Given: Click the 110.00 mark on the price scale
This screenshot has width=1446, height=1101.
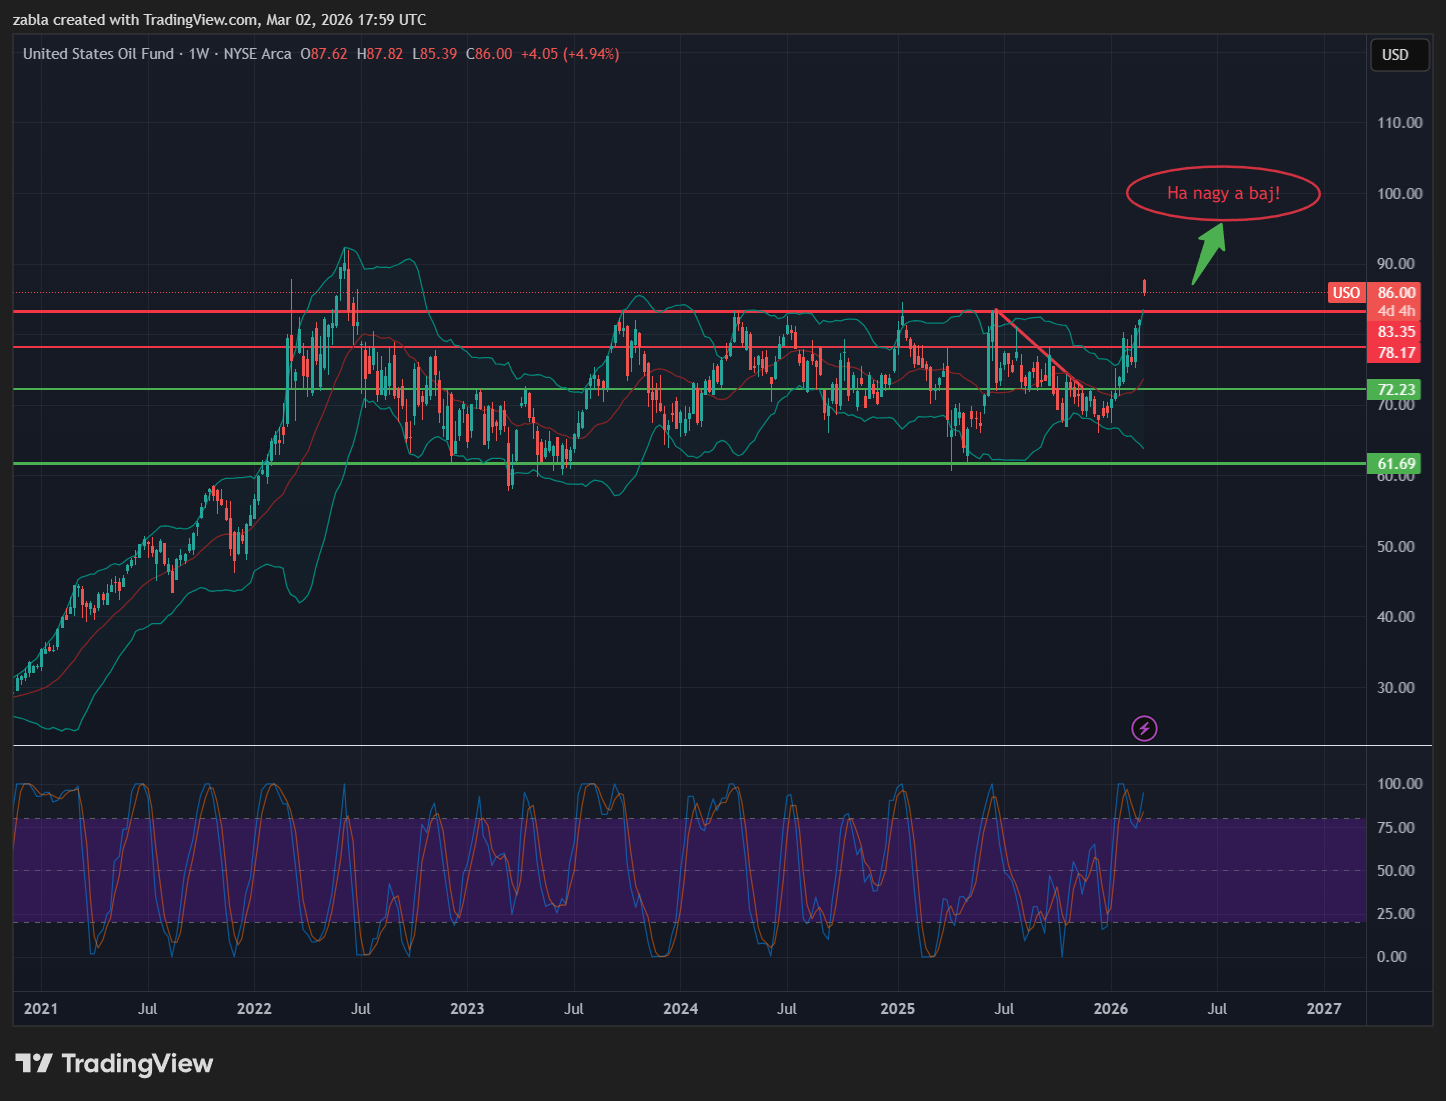Looking at the screenshot, I should tap(1399, 123).
